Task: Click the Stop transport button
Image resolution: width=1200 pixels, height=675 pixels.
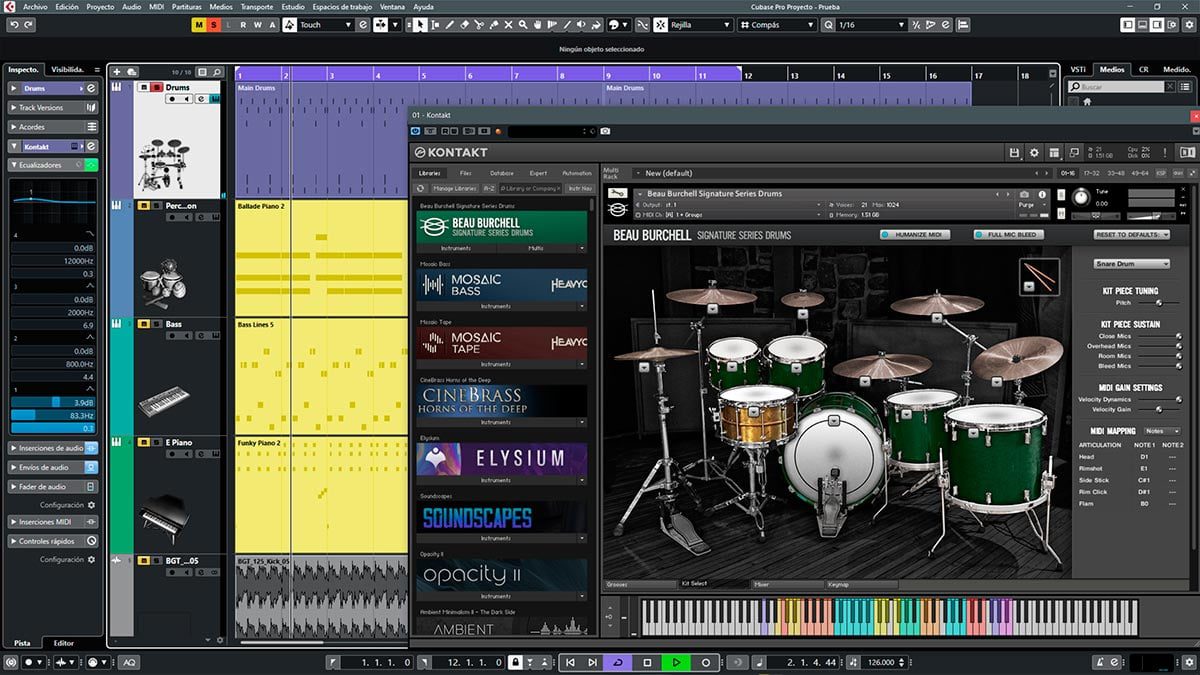Action: click(x=647, y=662)
